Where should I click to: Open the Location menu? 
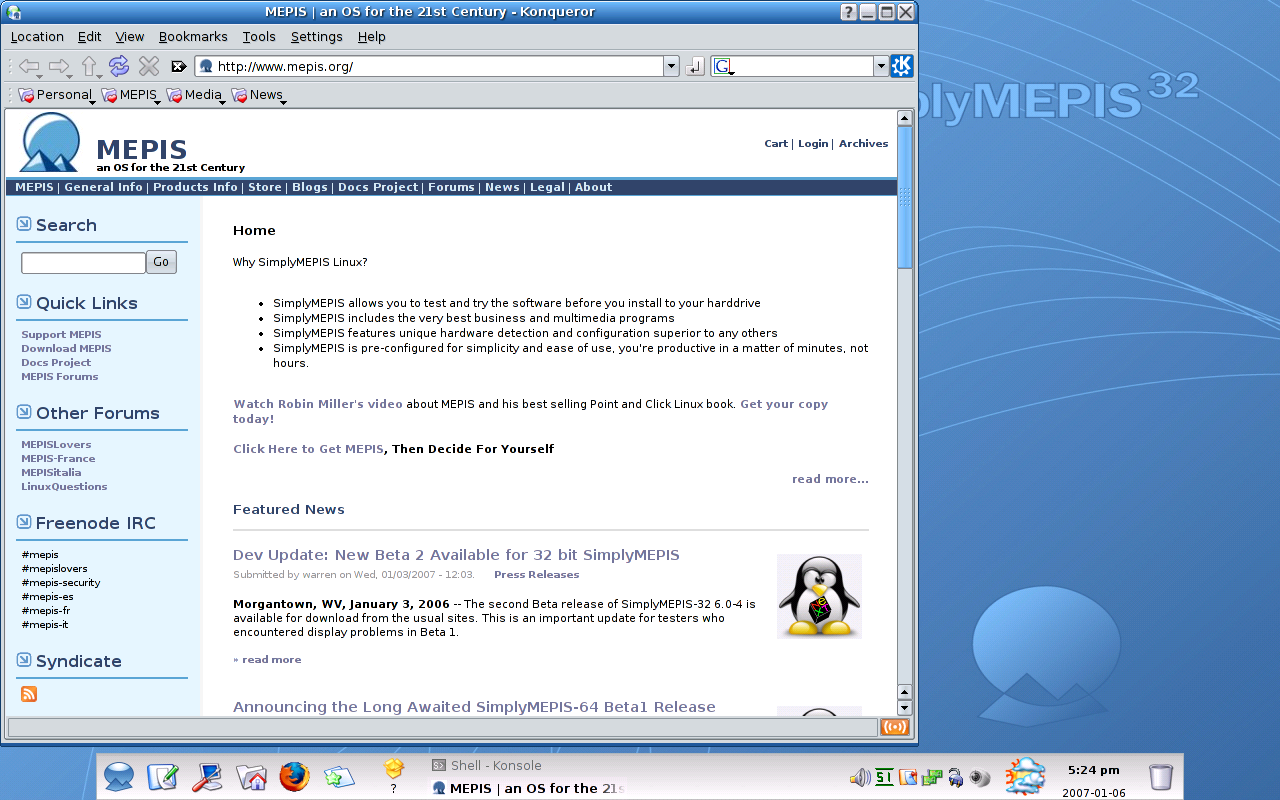(37, 37)
